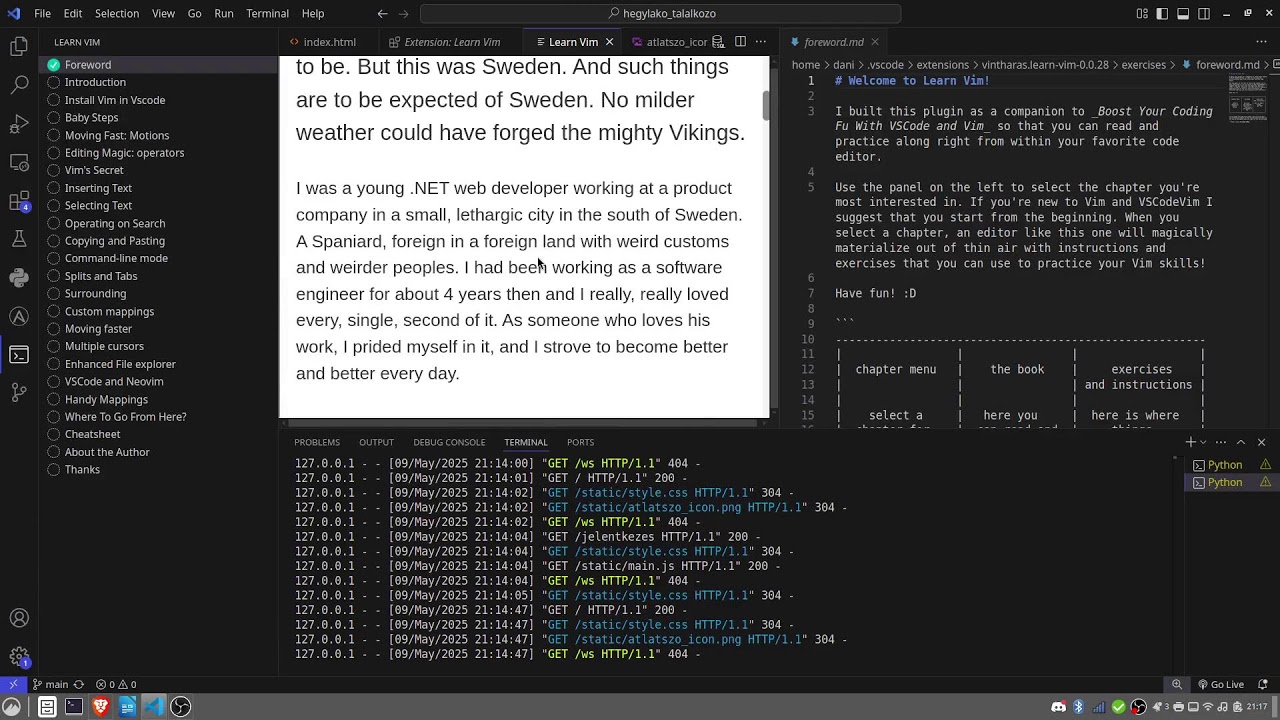Maximize the panel with the up chevron
Image resolution: width=1280 pixels, height=720 pixels.
pos(1241,442)
